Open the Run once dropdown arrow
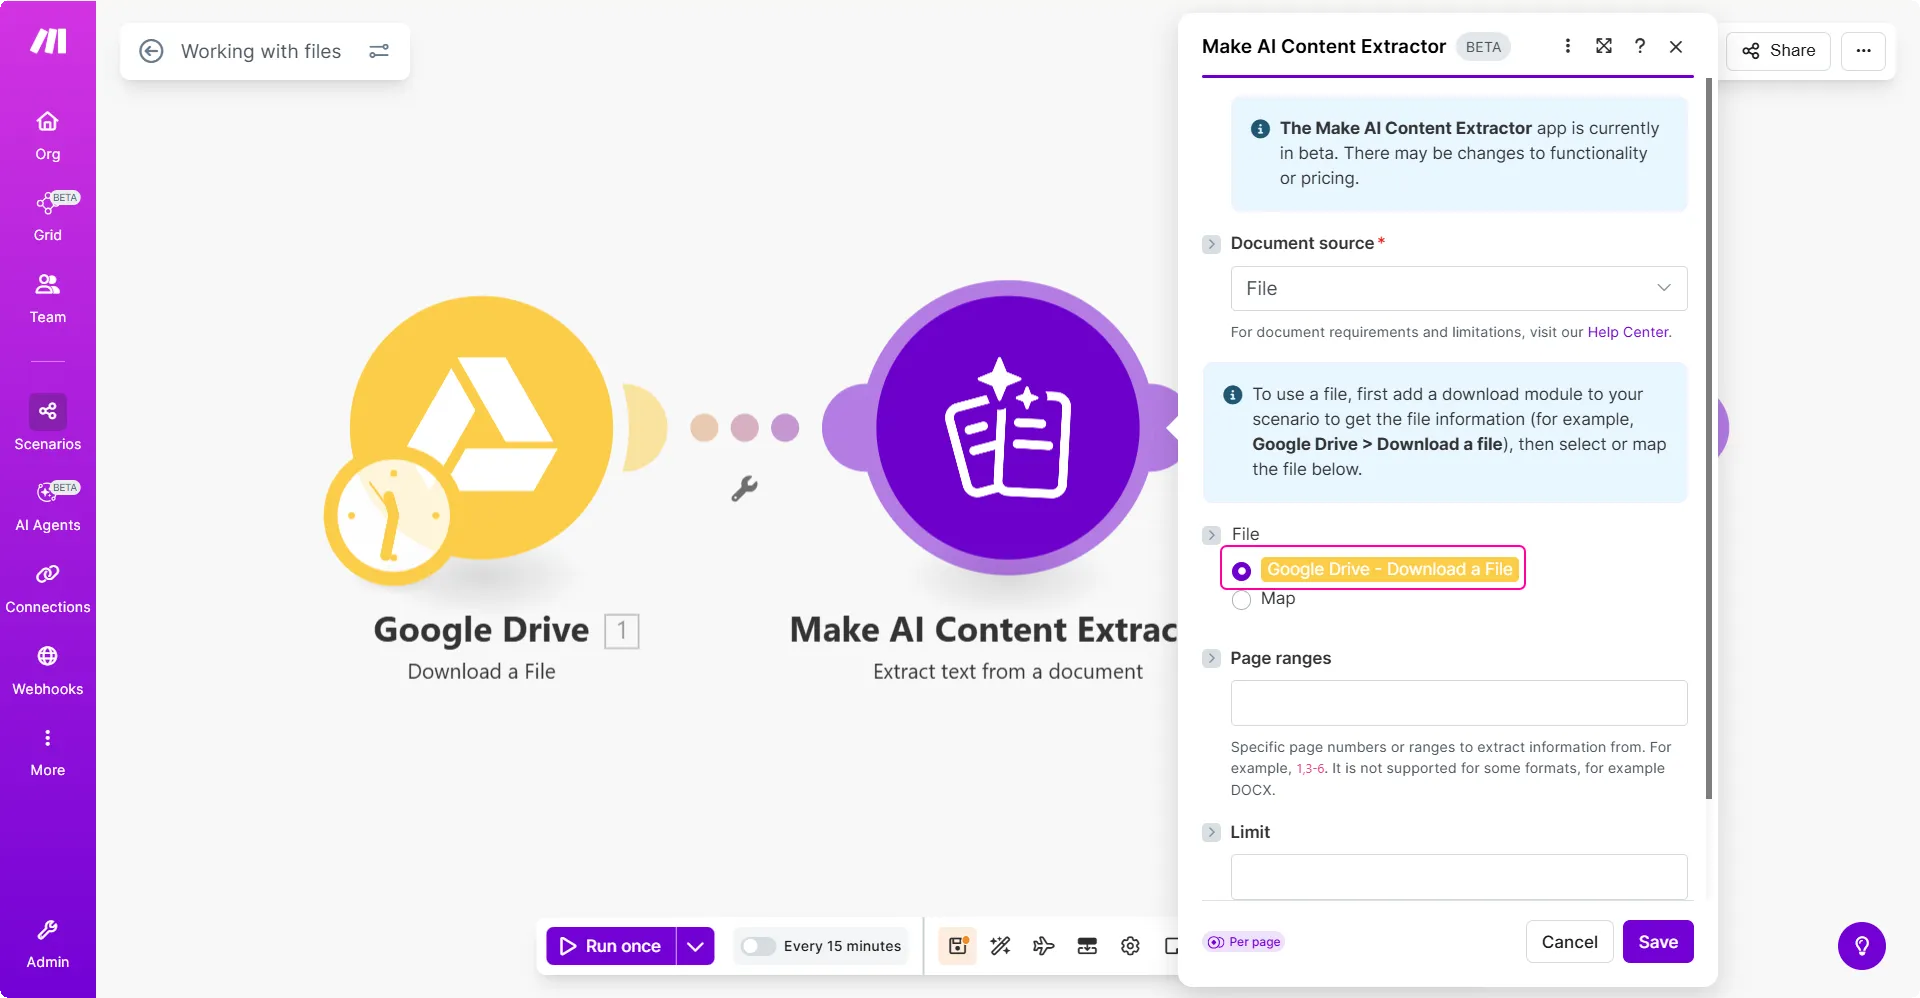 696,946
